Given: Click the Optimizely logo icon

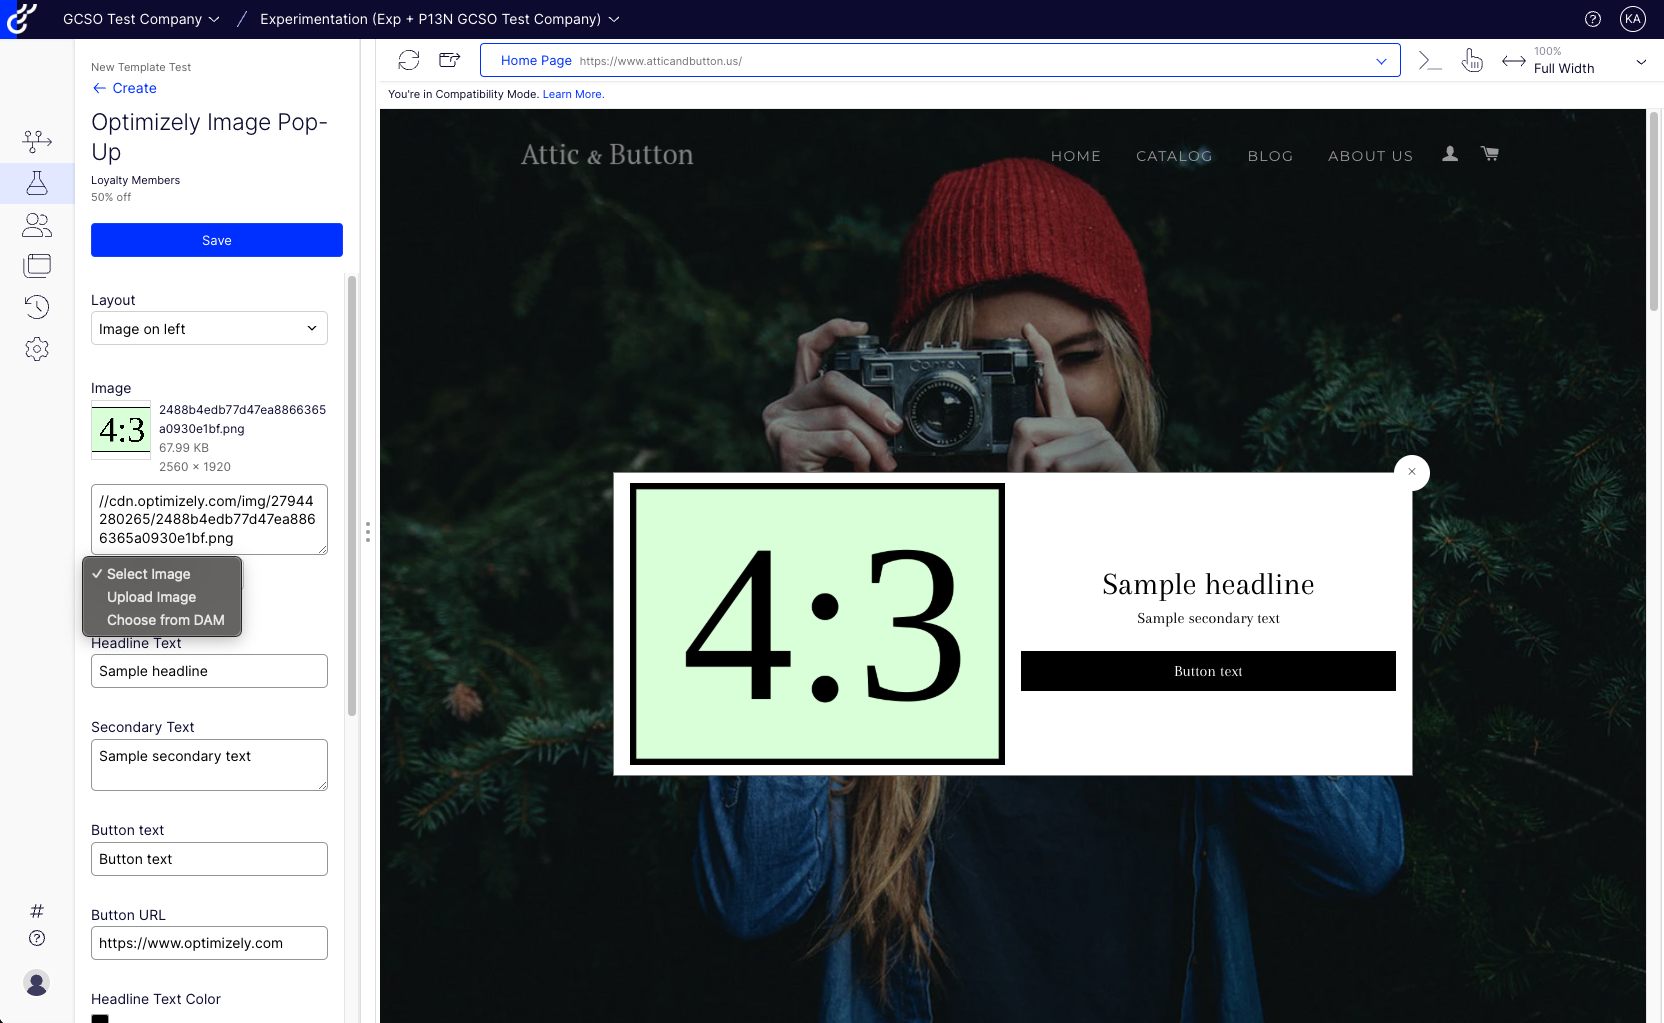Looking at the screenshot, I should (21, 19).
